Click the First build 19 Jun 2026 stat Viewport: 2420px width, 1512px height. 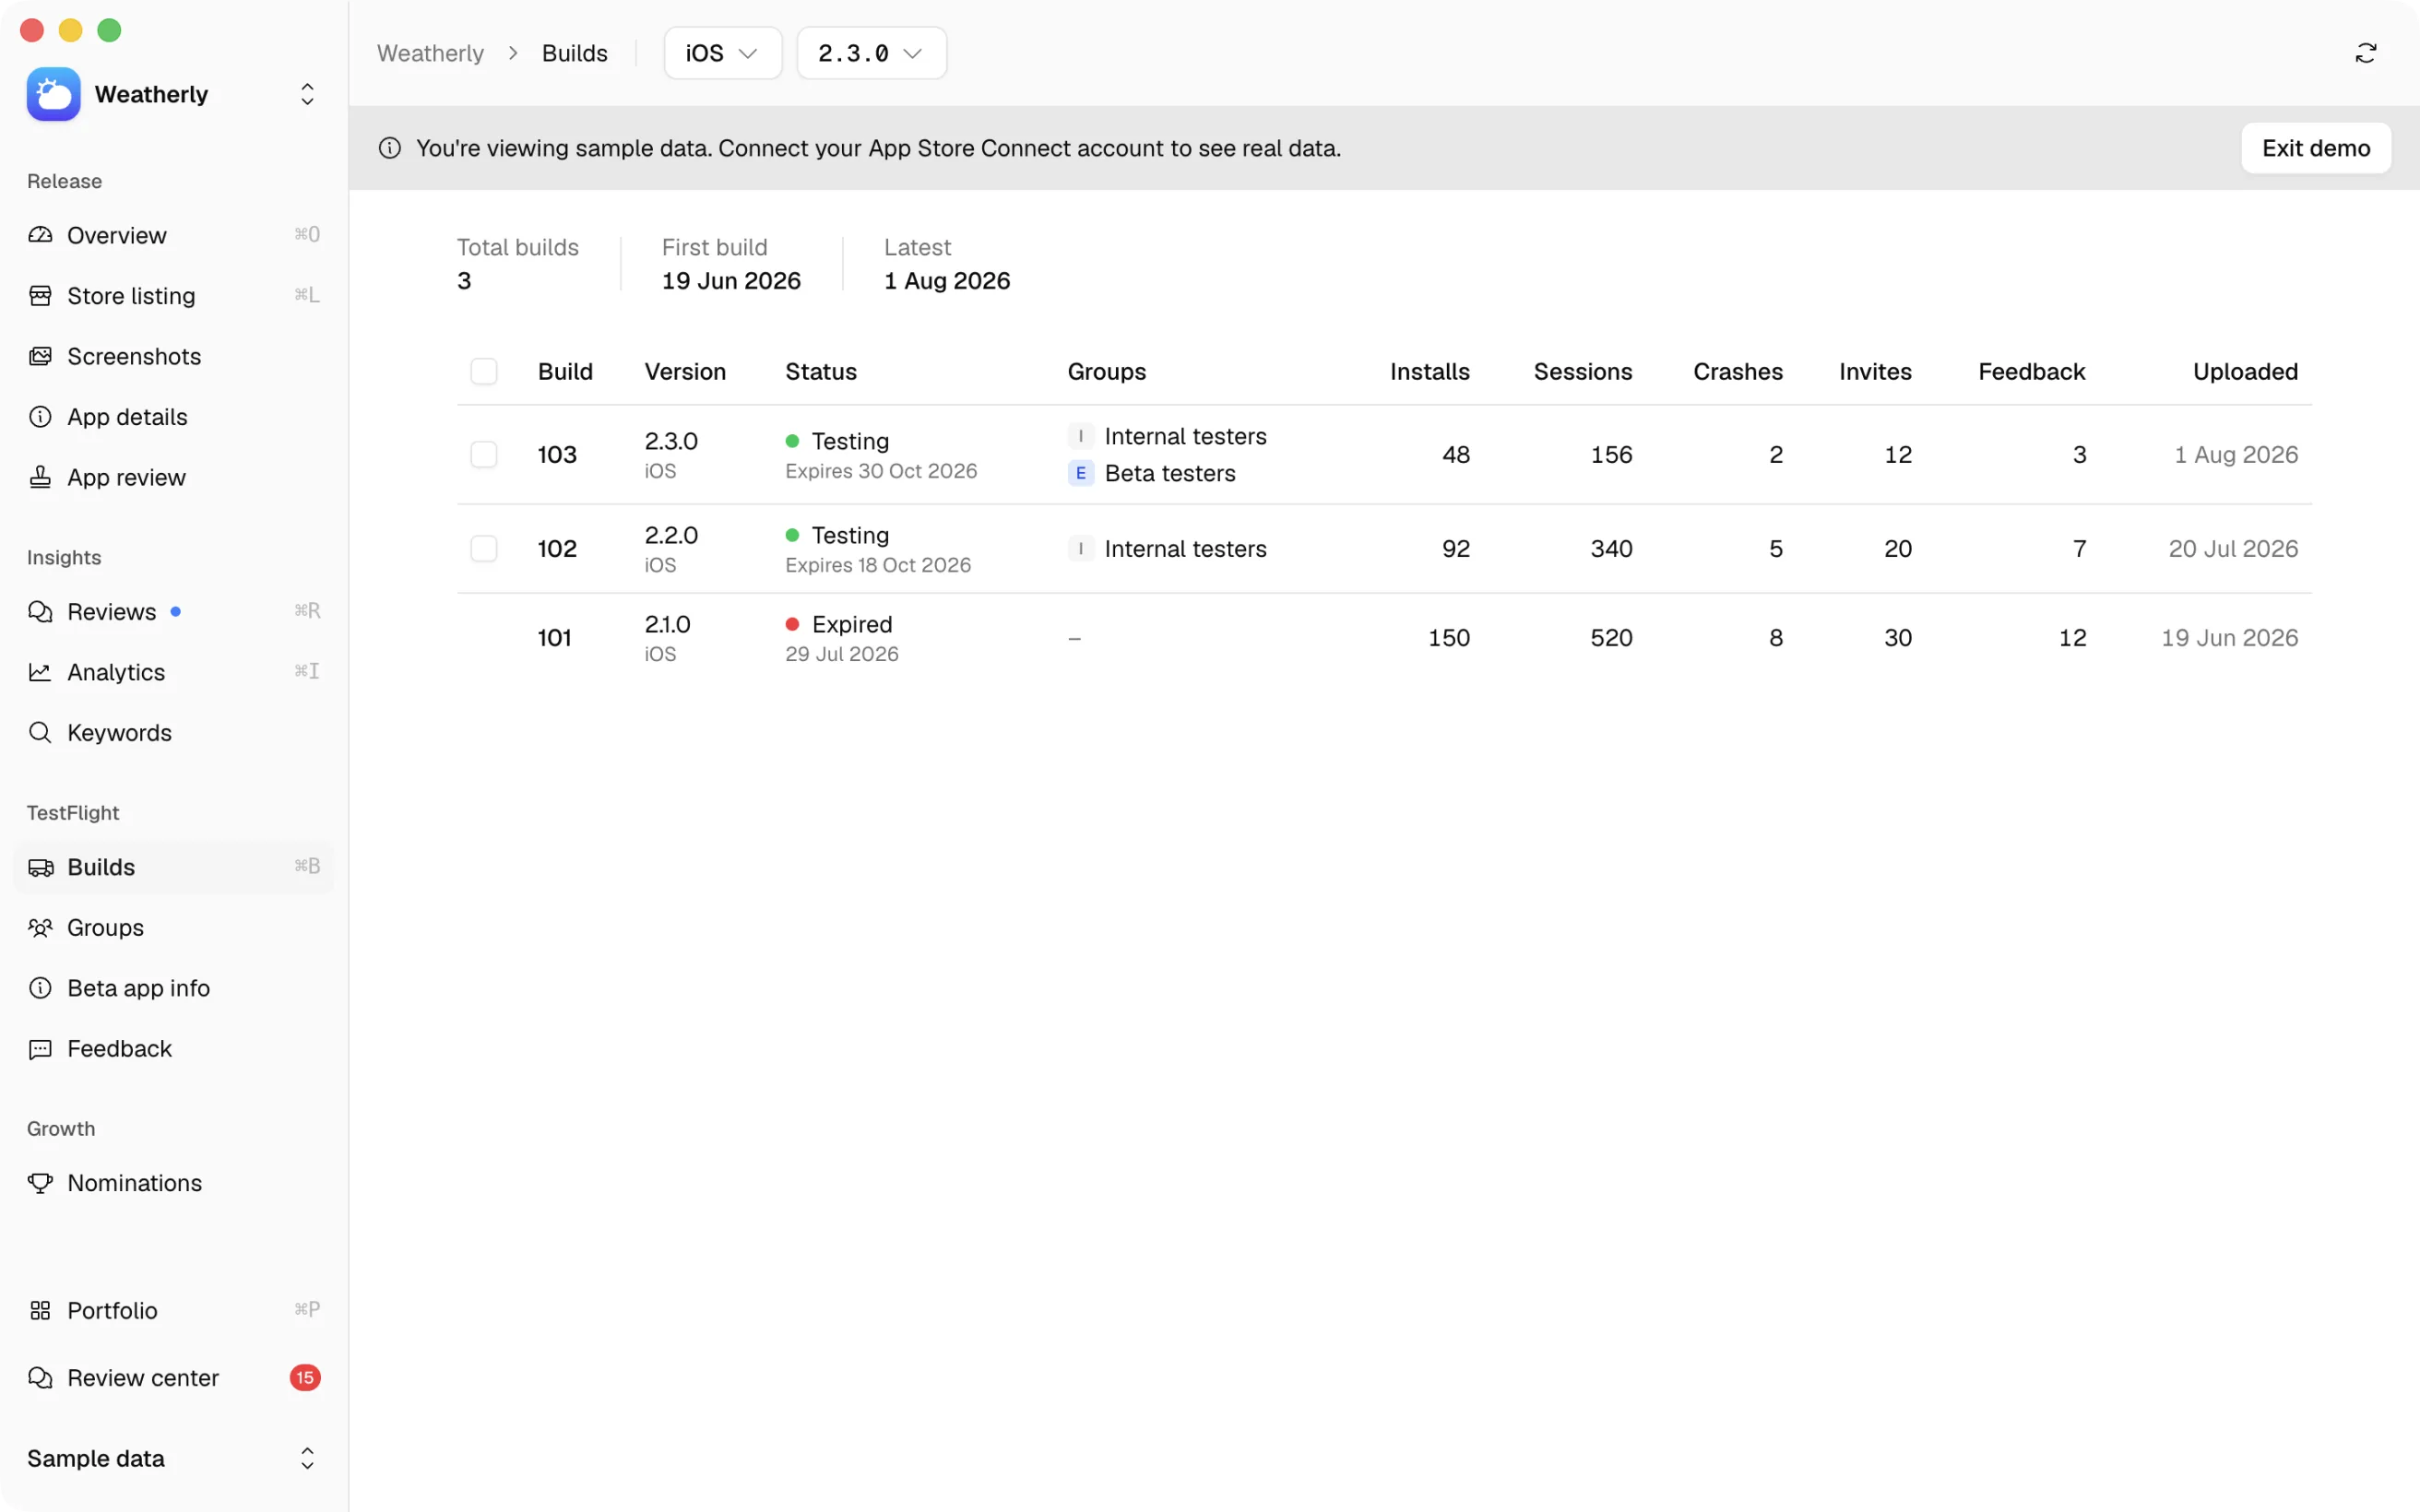[731, 265]
